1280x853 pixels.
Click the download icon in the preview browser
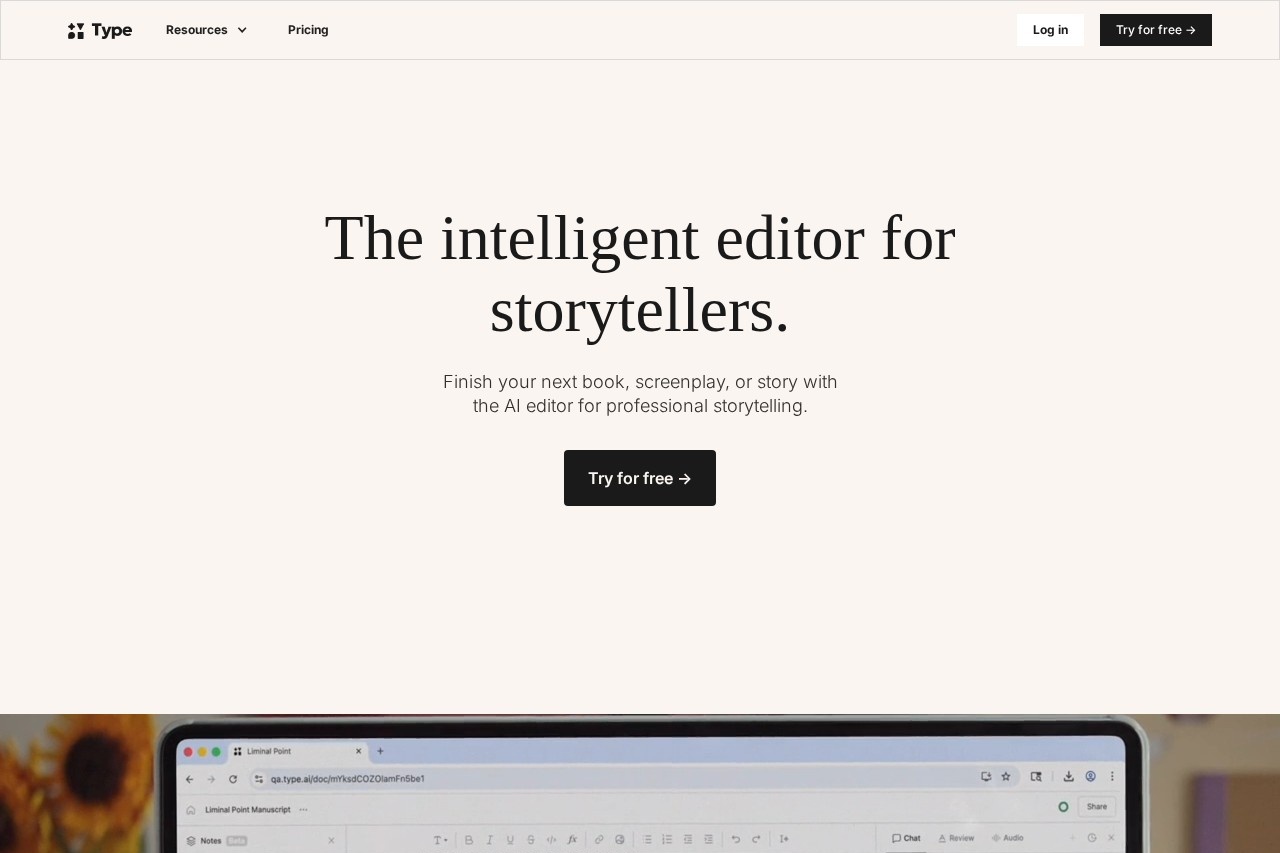[x=1068, y=776]
